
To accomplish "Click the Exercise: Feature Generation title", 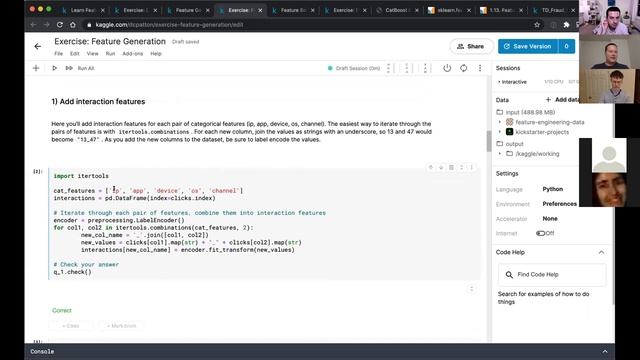I will [x=110, y=42].
